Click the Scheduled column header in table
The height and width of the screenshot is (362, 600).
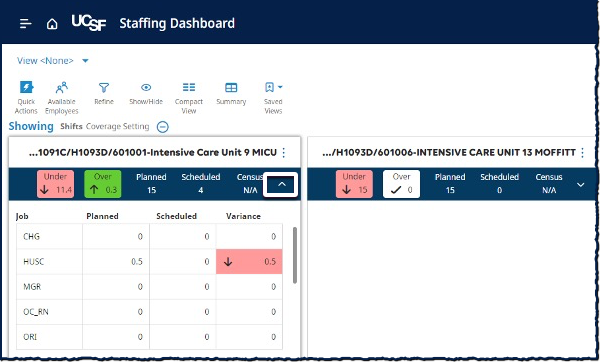pos(176,216)
